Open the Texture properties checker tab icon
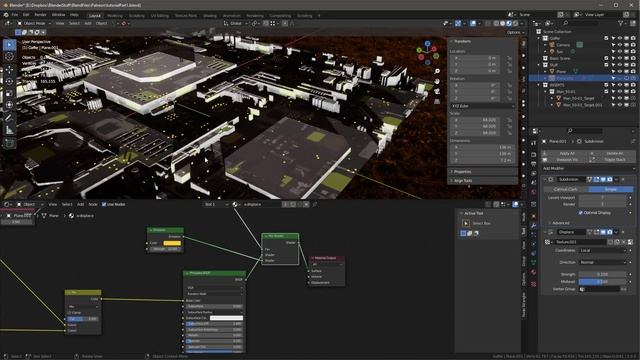640x360 pixels. click(x=533, y=283)
